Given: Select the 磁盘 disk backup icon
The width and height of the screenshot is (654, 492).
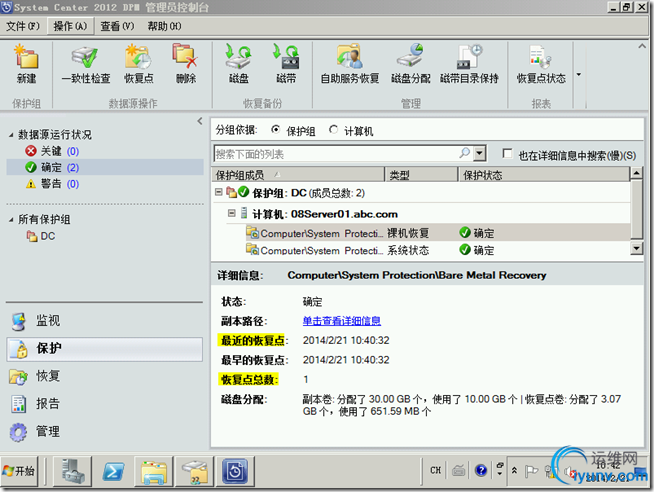Looking at the screenshot, I should pyautogui.click(x=239, y=64).
